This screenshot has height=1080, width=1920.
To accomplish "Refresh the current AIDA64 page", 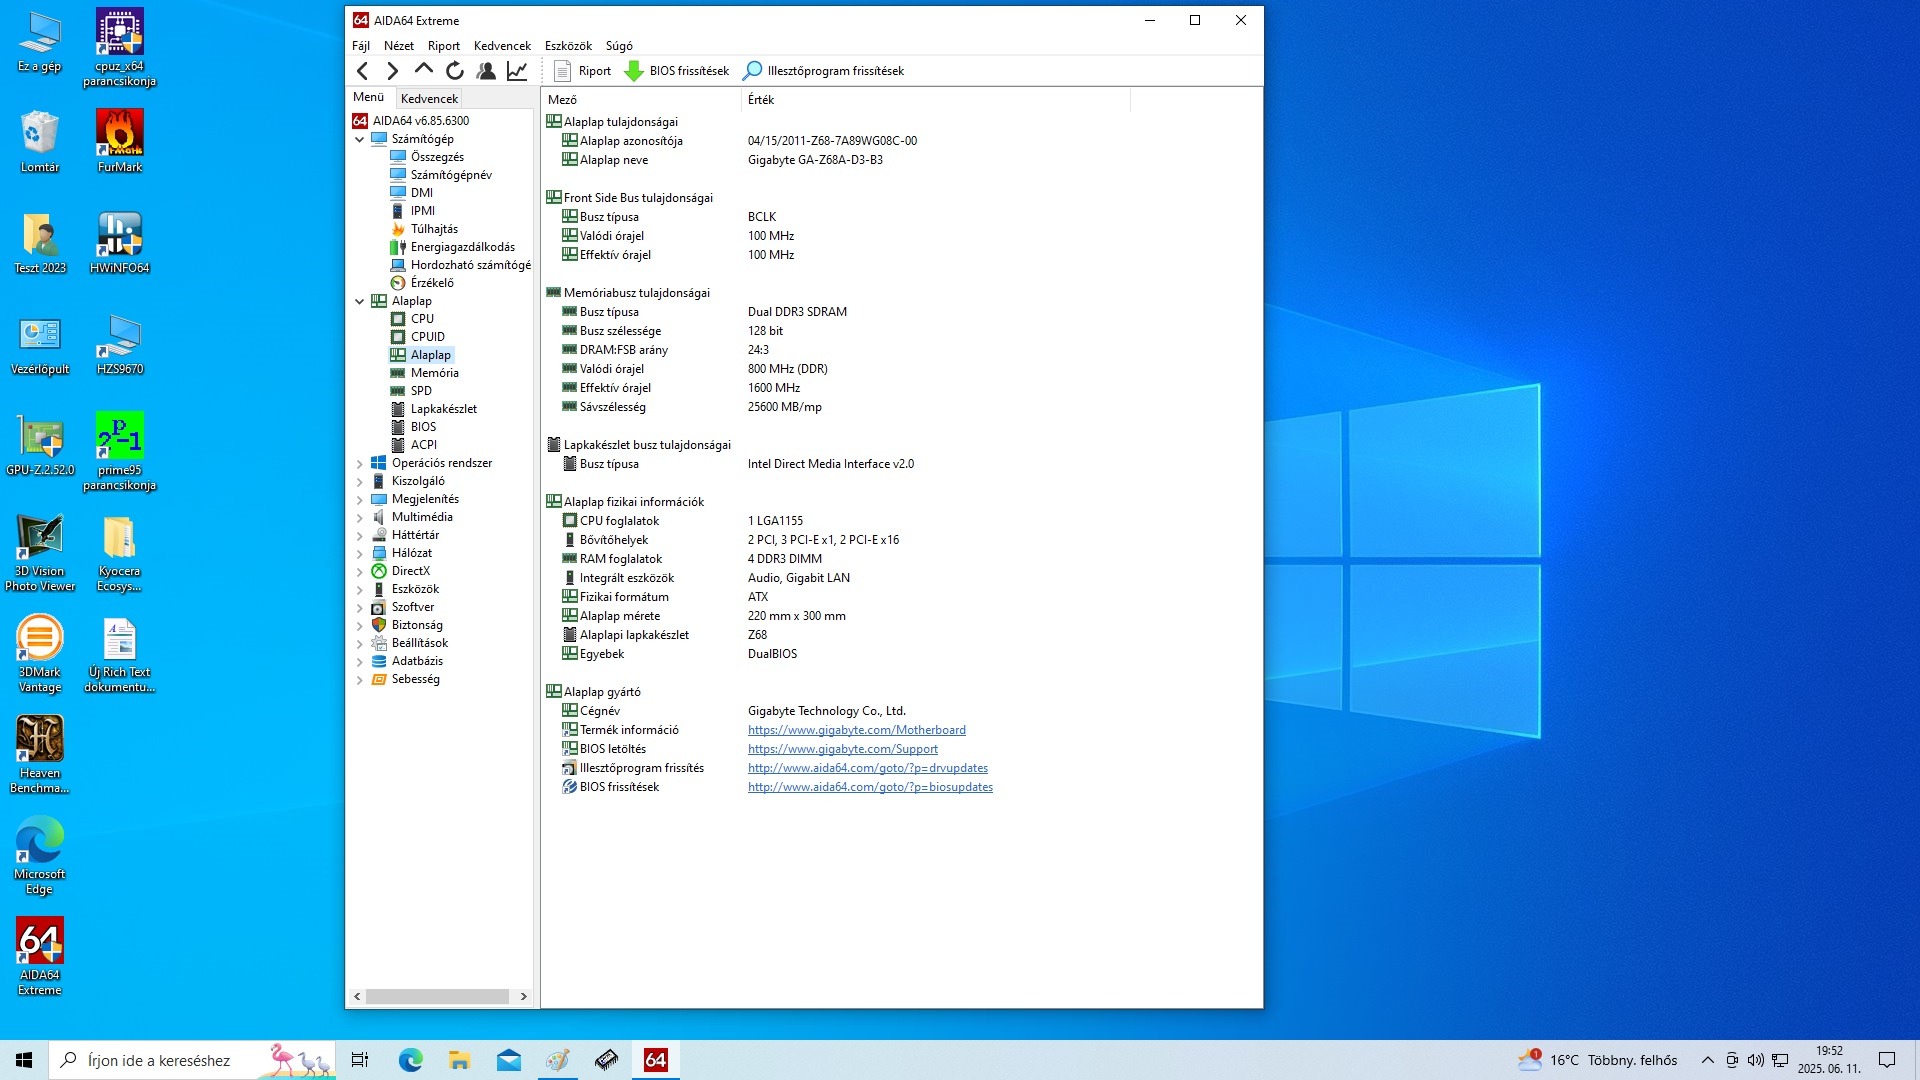I will [x=454, y=71].
